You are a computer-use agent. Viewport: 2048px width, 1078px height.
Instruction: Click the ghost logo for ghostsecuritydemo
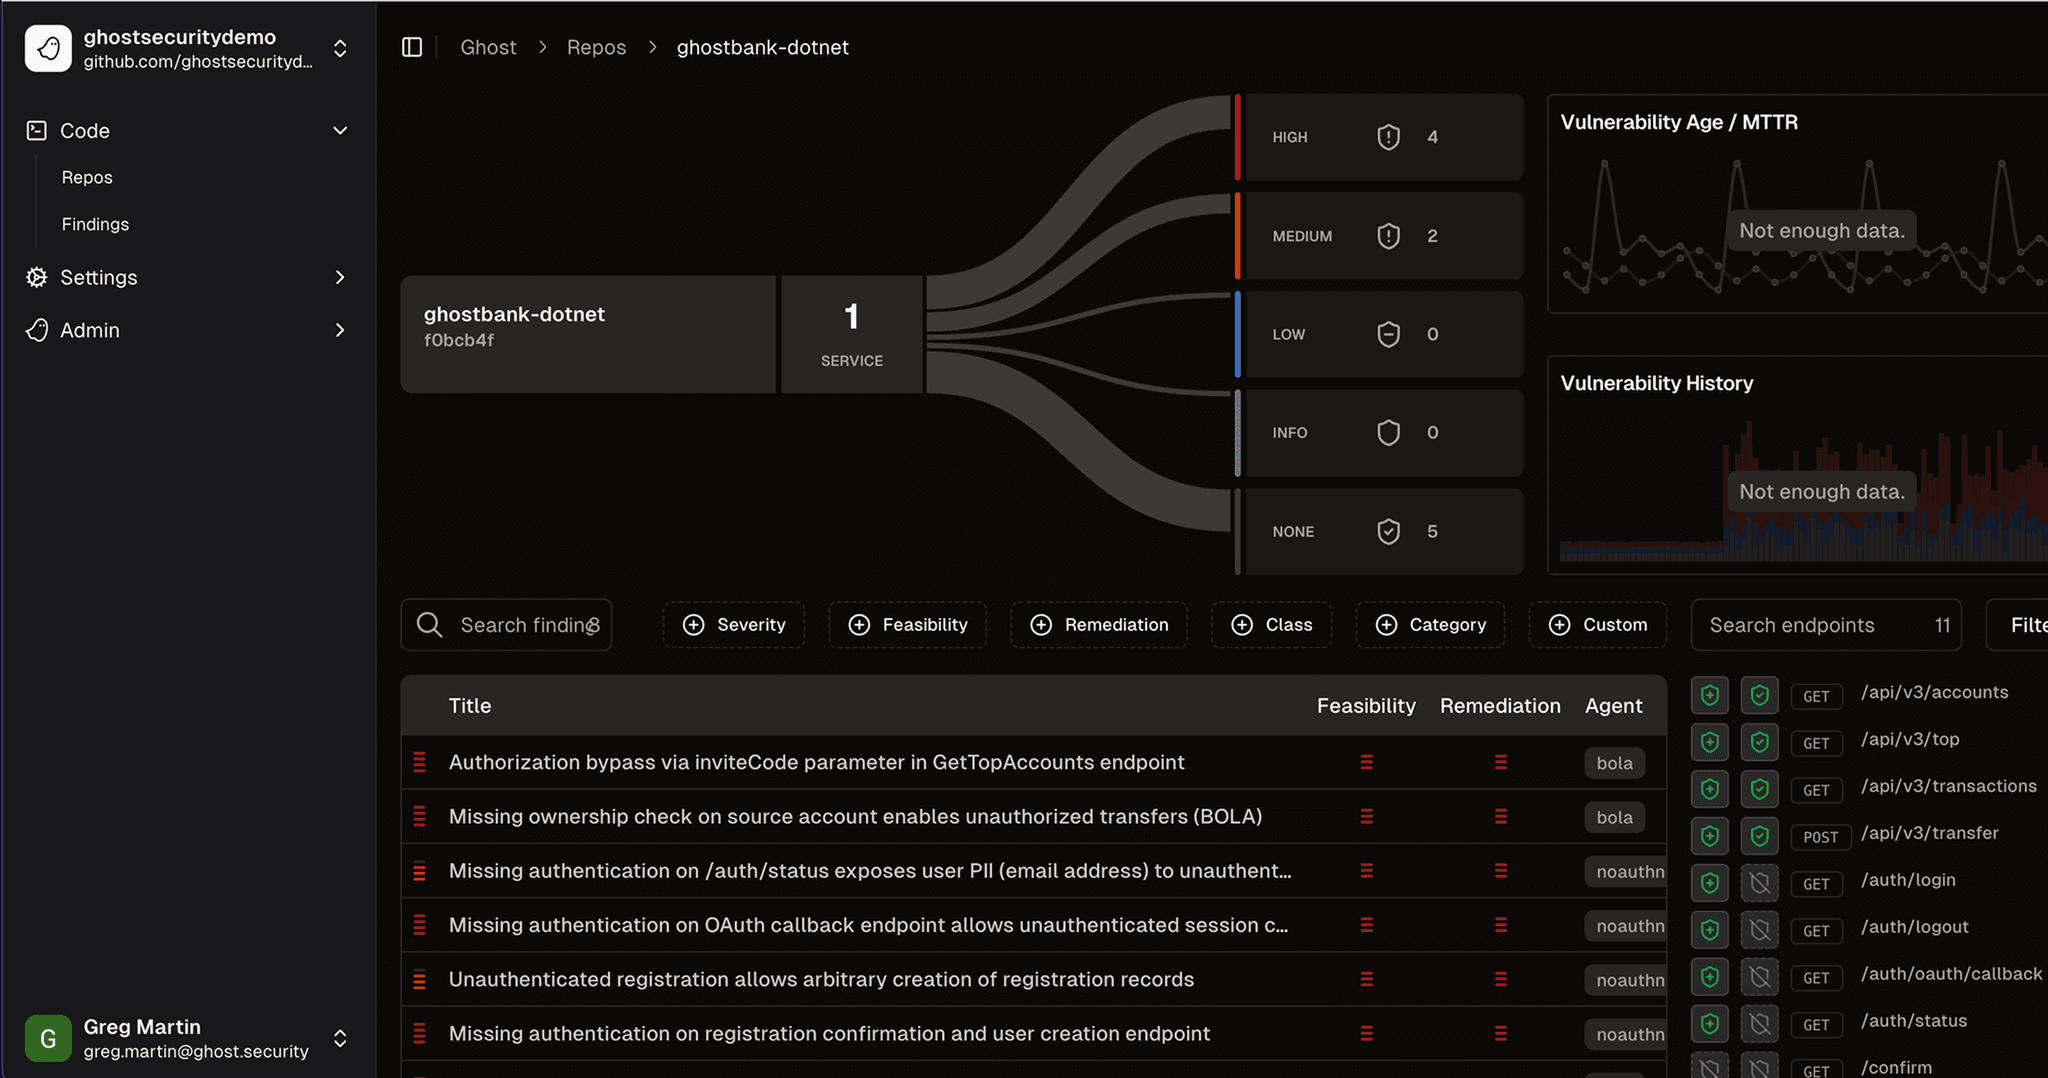48,48
